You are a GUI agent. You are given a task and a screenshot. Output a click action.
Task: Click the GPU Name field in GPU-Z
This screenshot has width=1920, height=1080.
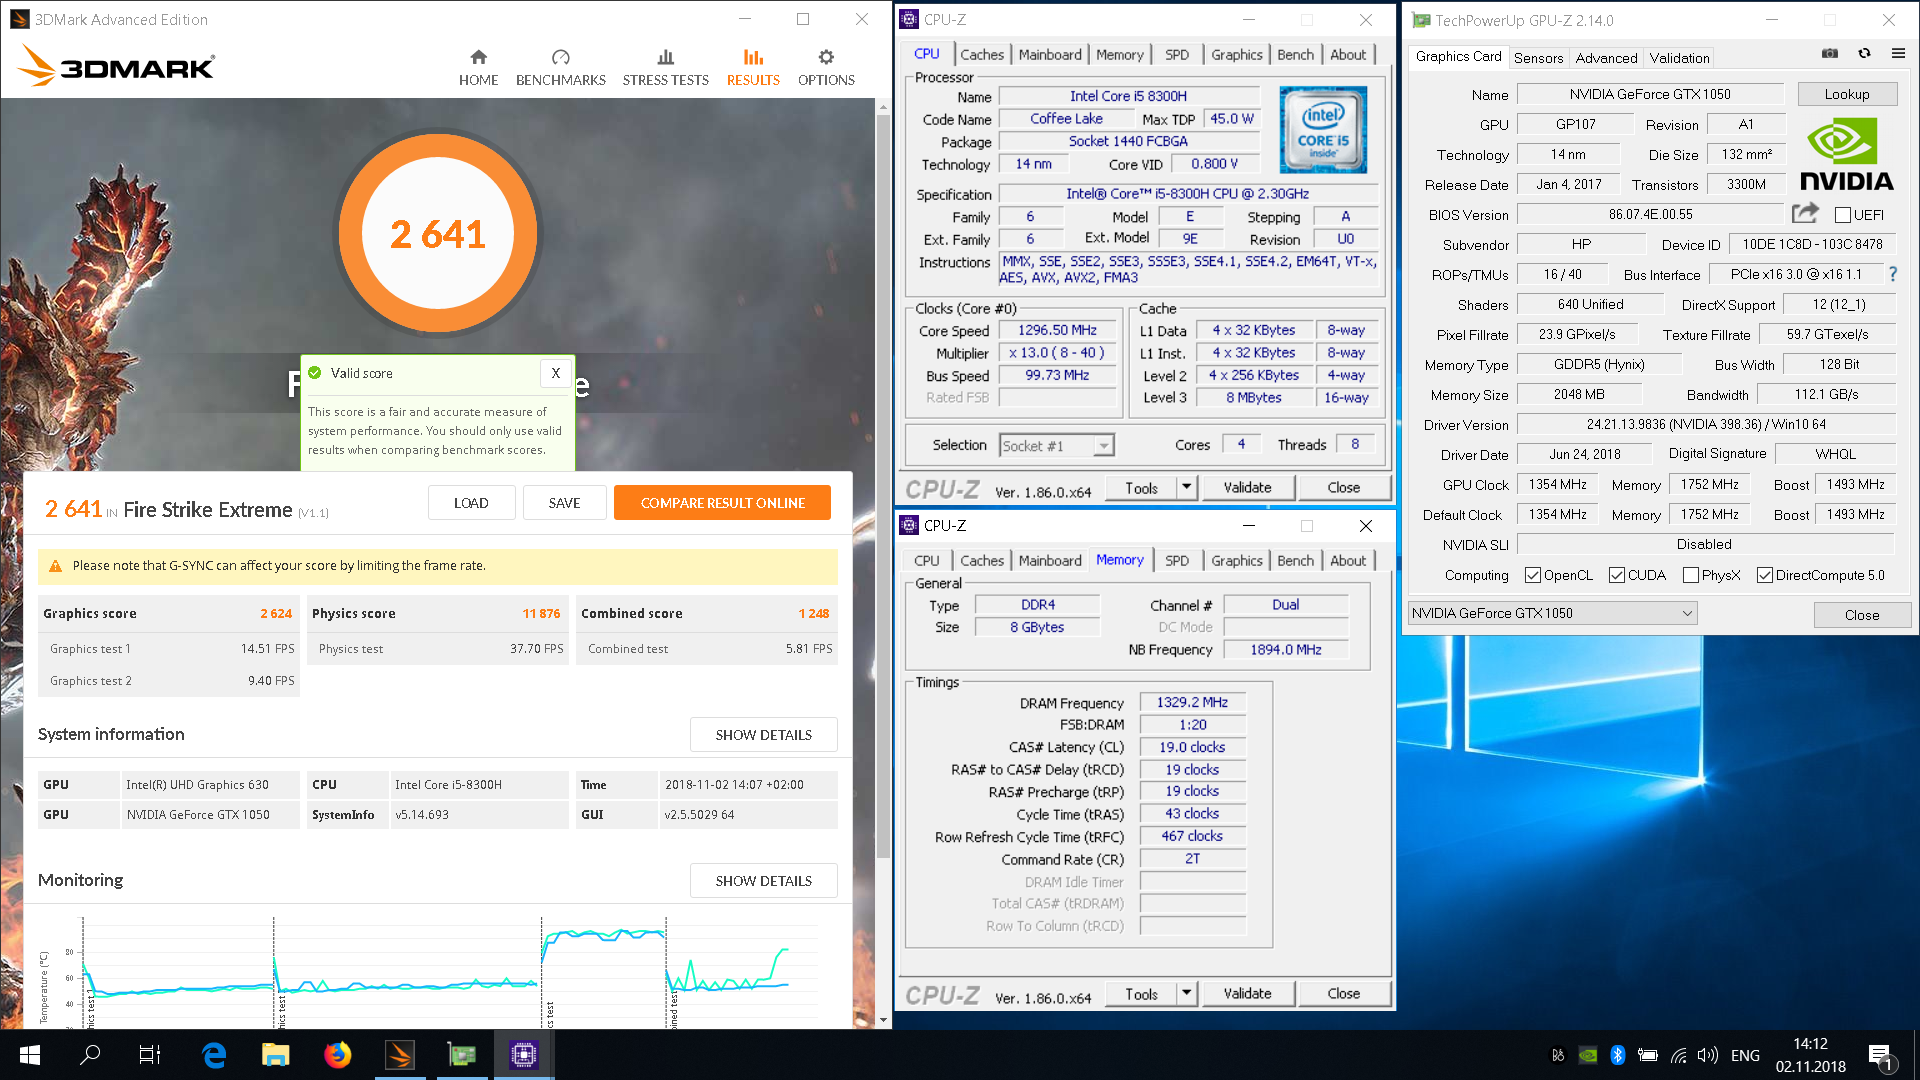coord(1650,94)
